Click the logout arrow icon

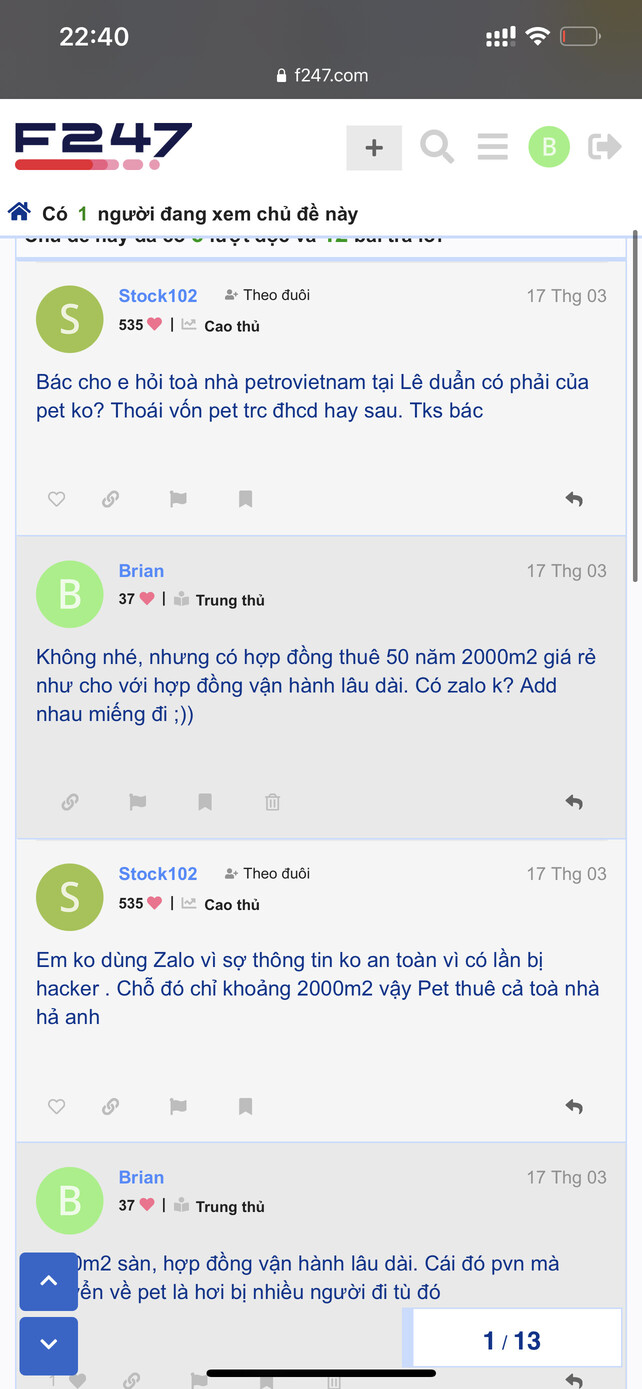pyautogui.click(x=605, y=148)
